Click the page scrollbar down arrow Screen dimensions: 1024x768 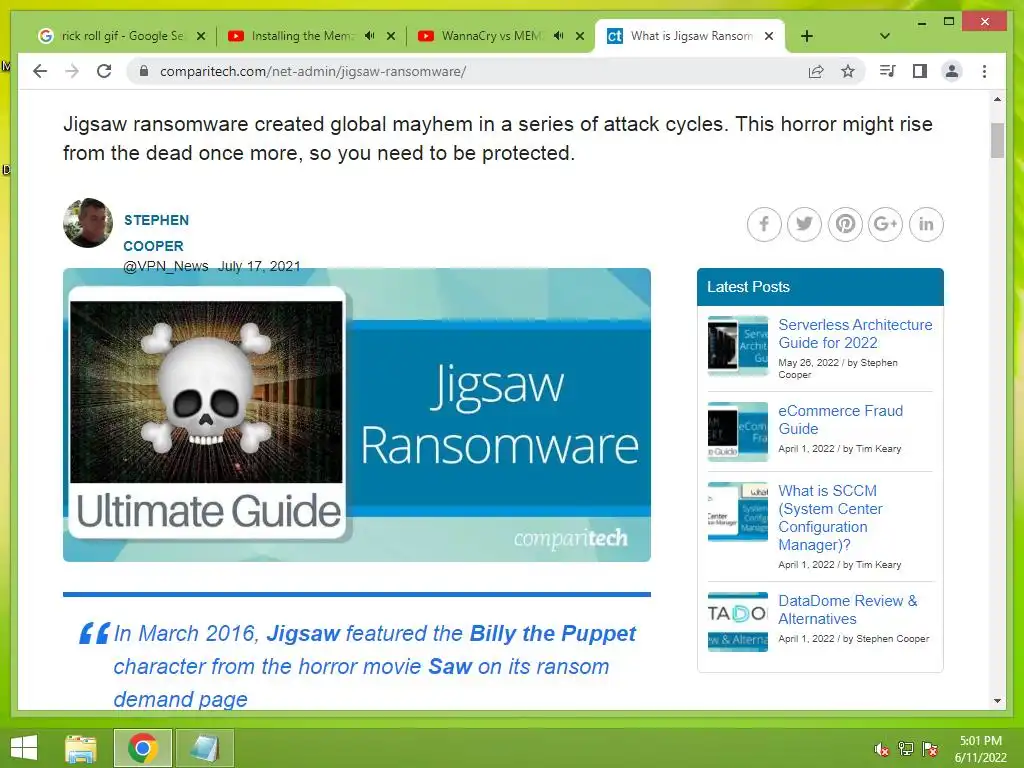(x=997, y=701)
